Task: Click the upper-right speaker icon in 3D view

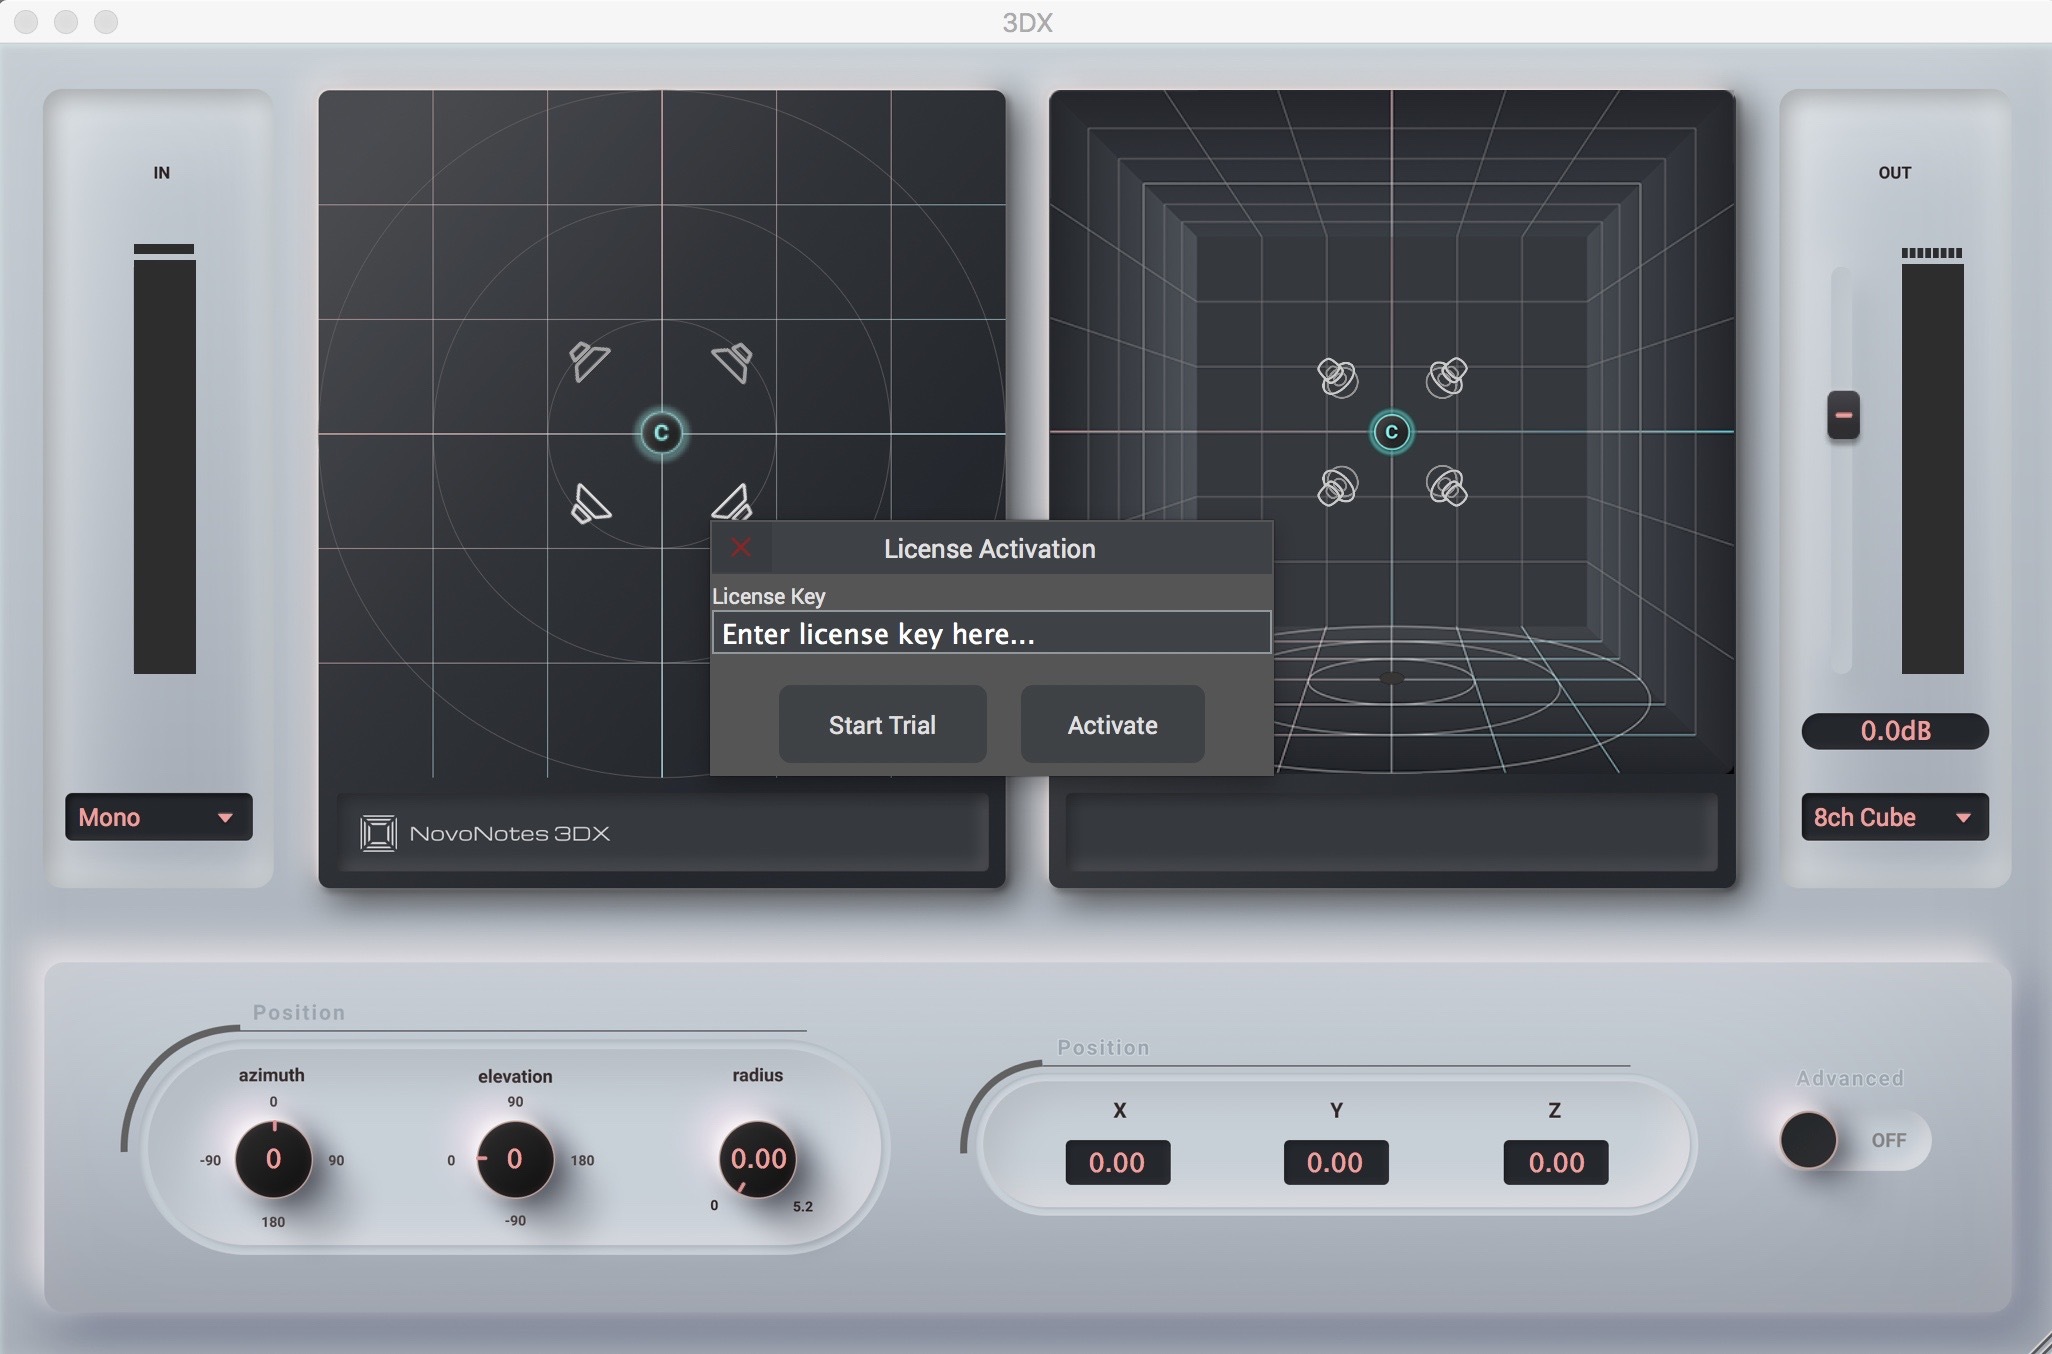Action: pyautogui.click(x=1447, y=377)
